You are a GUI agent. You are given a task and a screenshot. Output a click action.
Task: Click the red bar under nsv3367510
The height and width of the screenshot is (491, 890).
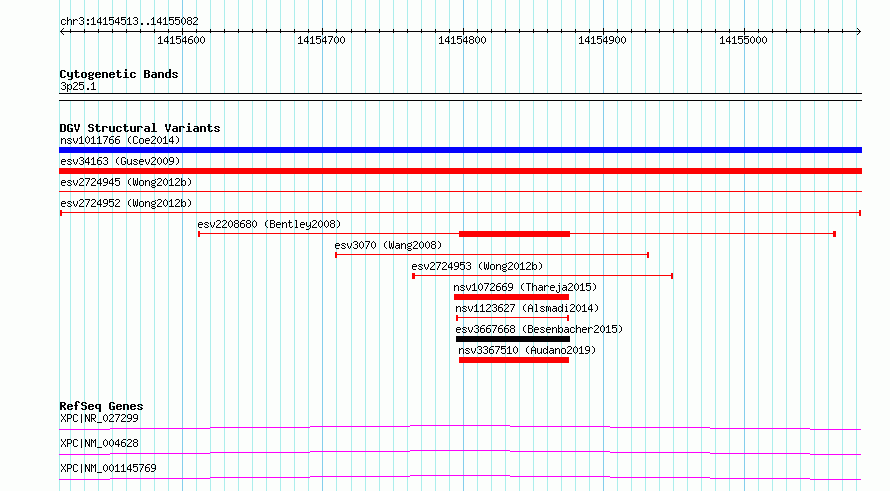click(514, 360)
